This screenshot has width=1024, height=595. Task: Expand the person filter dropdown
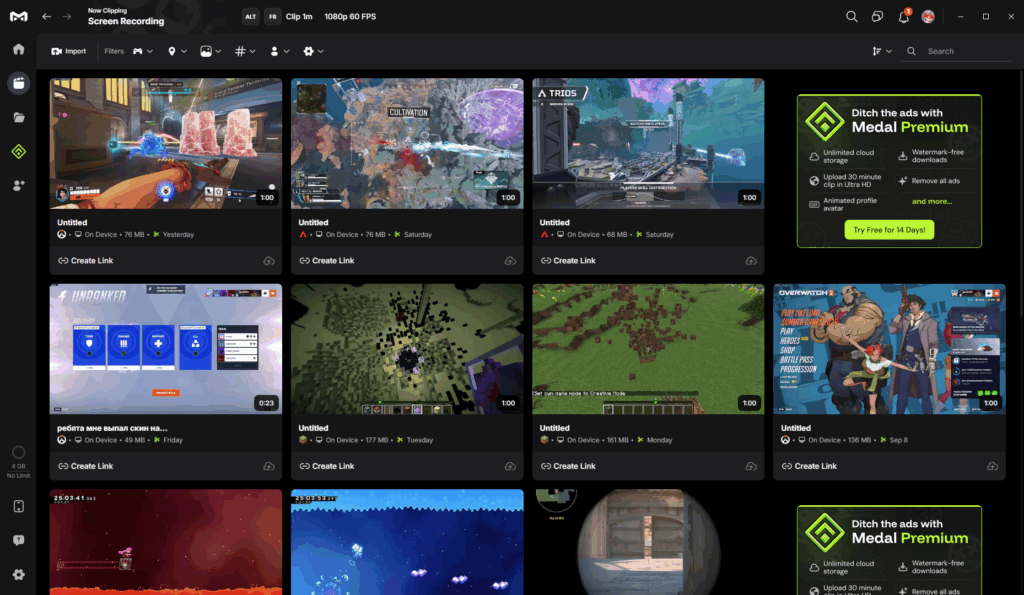tap(280, 51)
